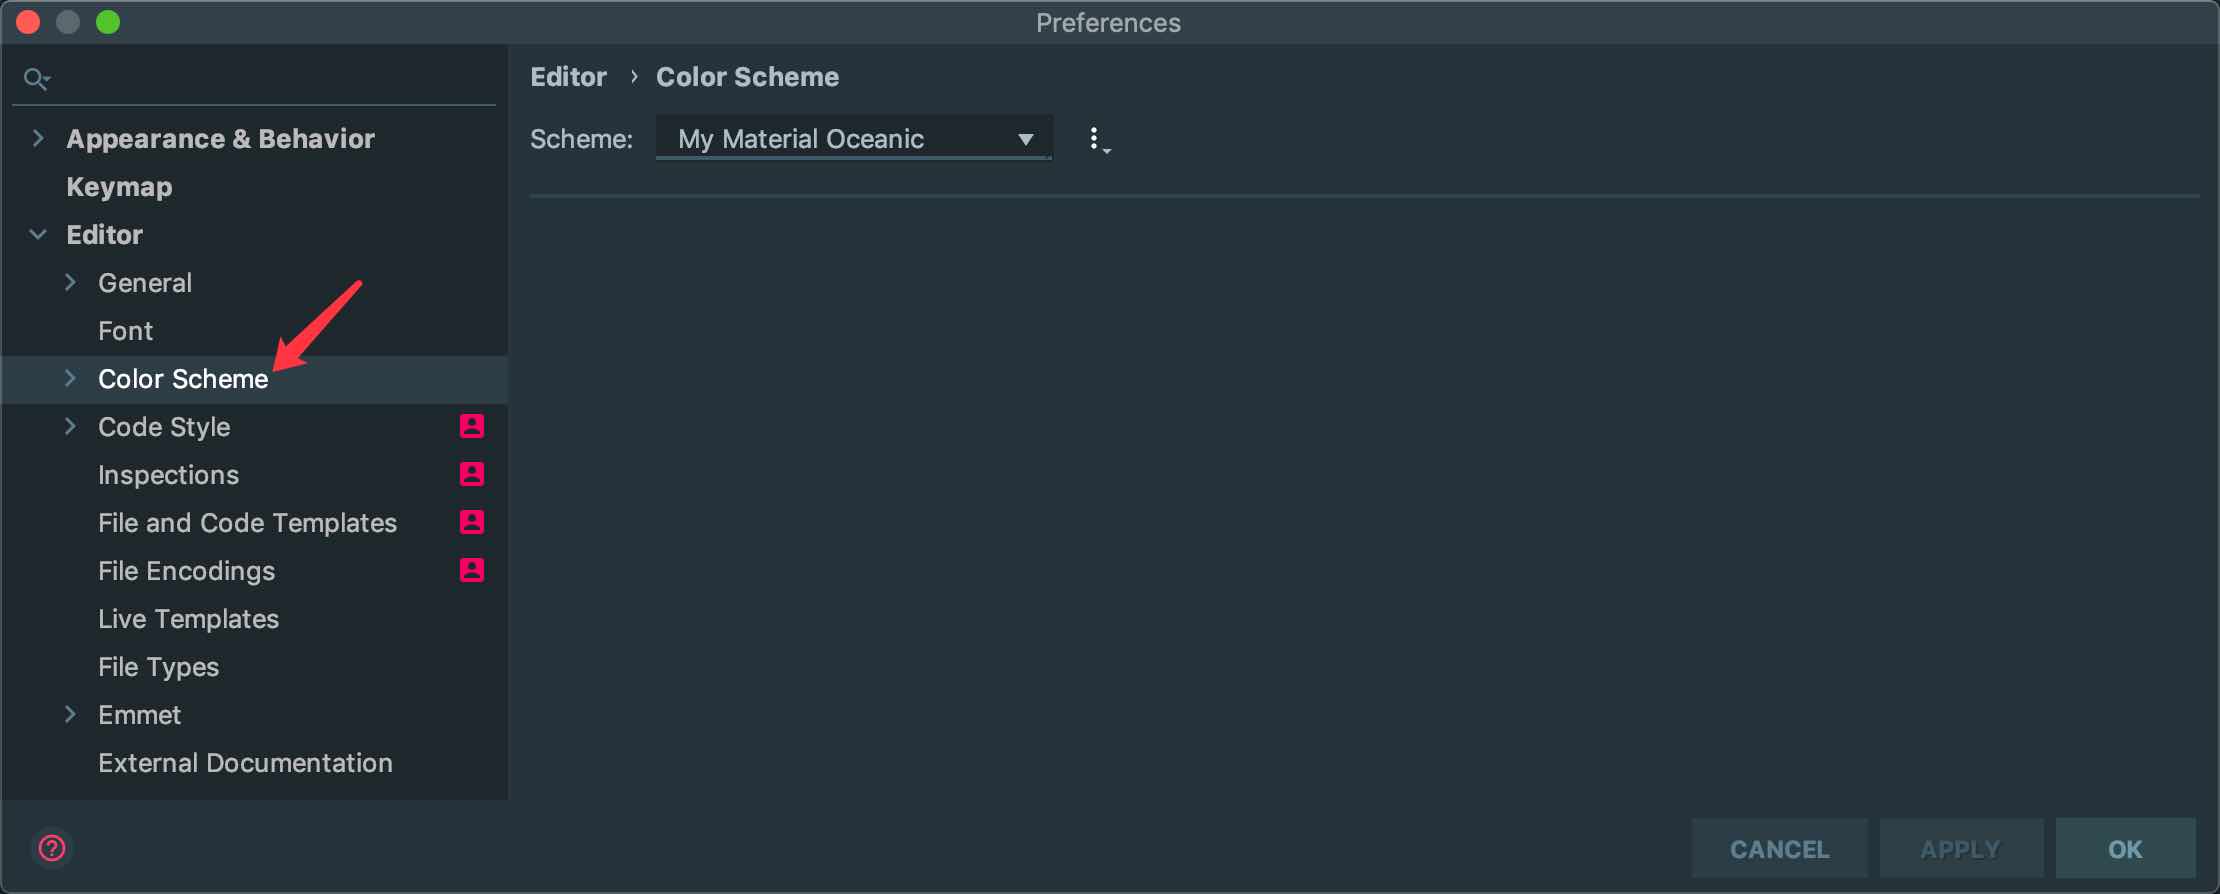Click the CANCEL button
This screenshot has width=2220, height=894.
[x=1779, y=849]
